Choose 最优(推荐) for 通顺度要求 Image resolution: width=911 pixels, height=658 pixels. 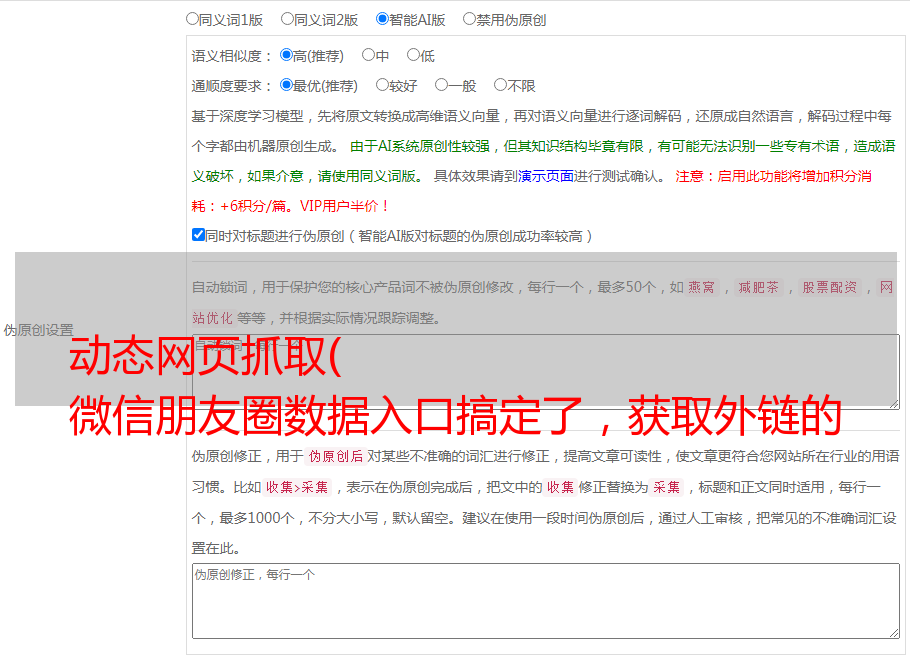tap(286, 86)
